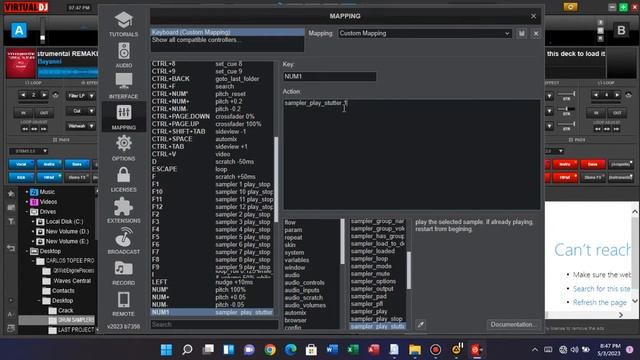Open the Options settings section
This screenshot has height=360, width=640.
tap(124, 148)
